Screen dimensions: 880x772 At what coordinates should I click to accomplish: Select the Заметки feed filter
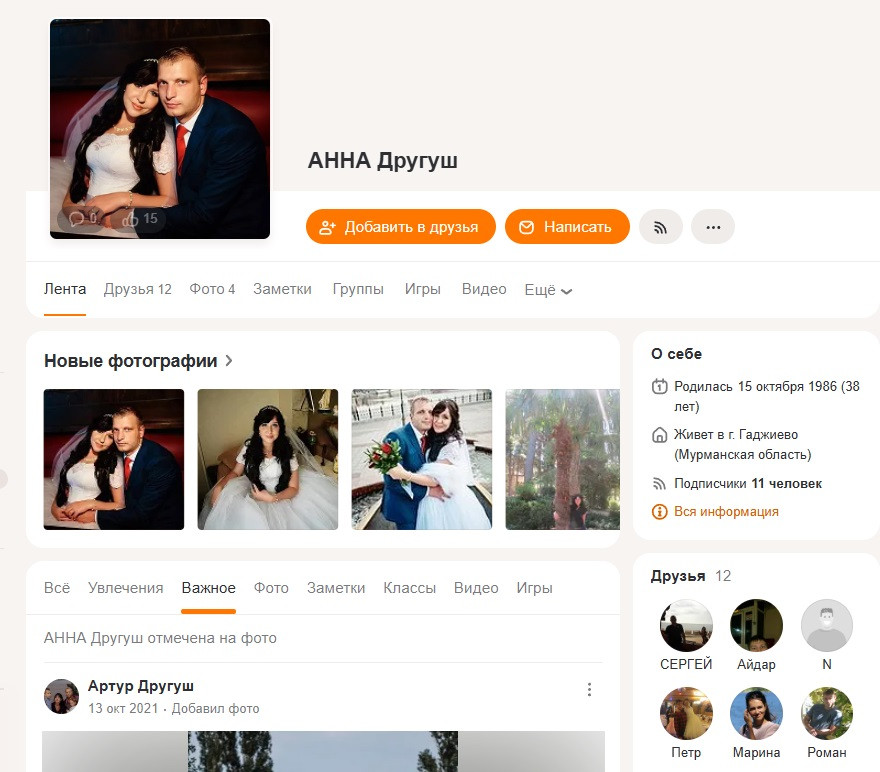click(x=336, y=588)
